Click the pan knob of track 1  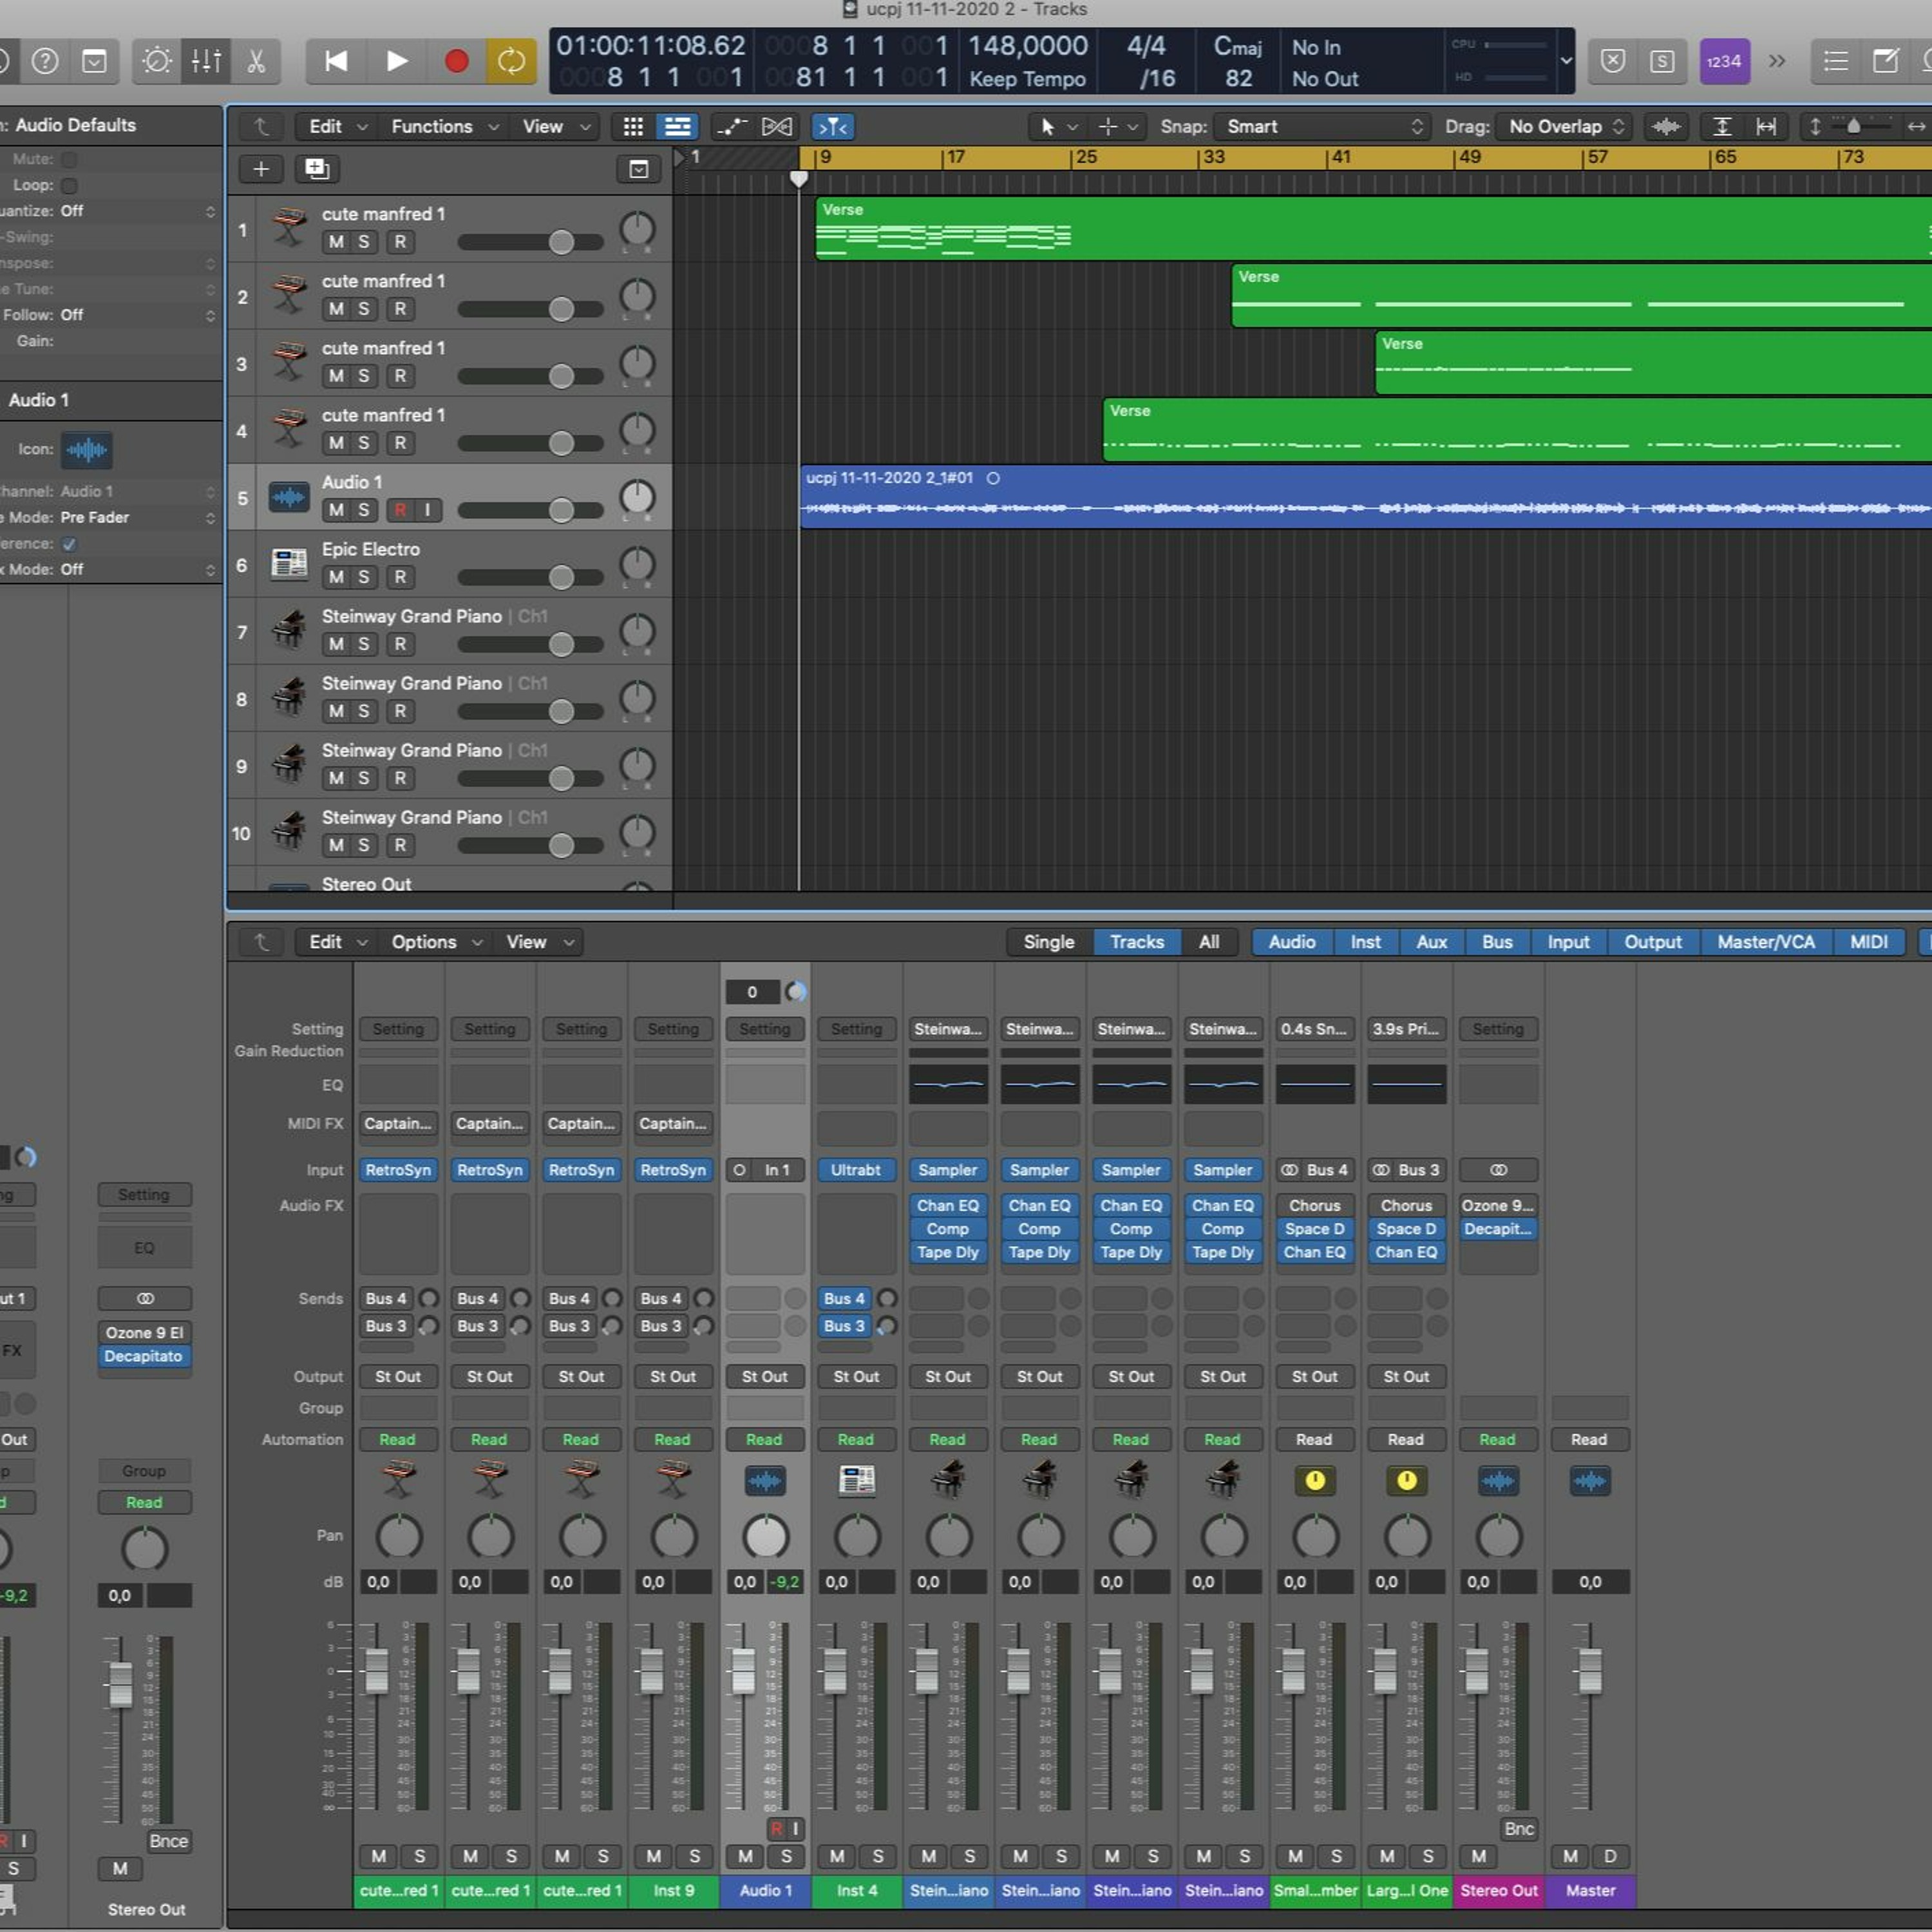637,230
